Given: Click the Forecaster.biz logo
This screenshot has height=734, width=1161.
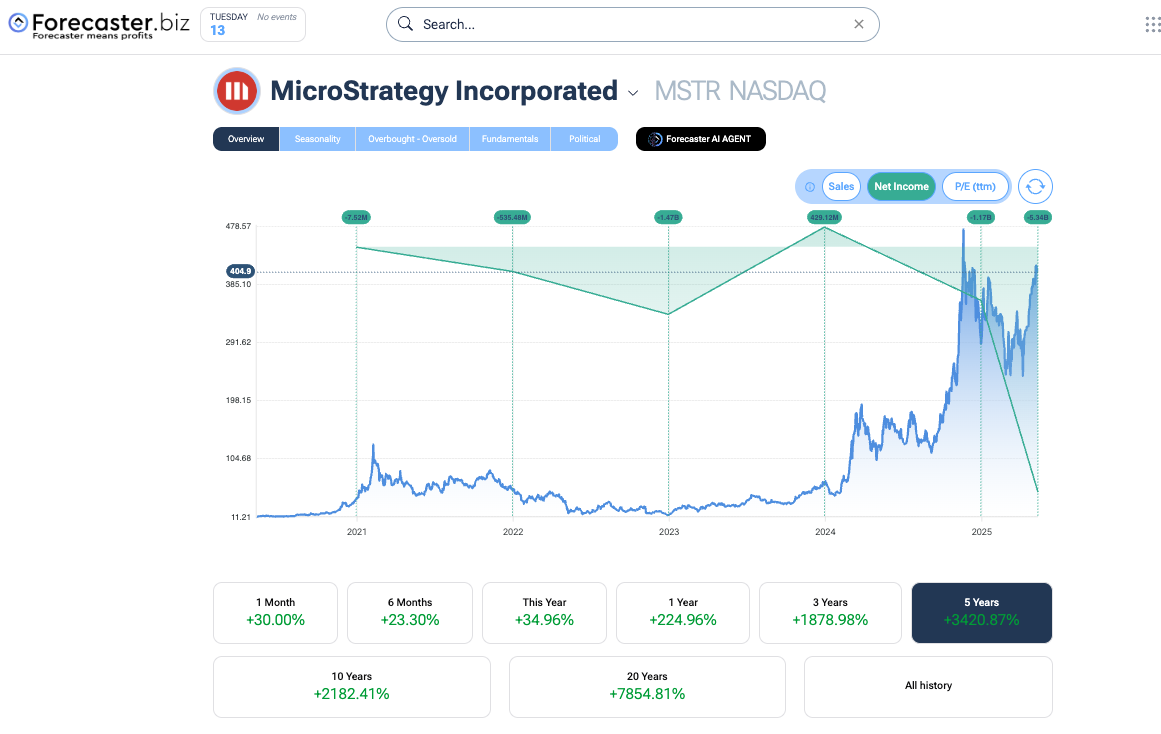Looking at the screenshot, I should [x=97, y=25].
